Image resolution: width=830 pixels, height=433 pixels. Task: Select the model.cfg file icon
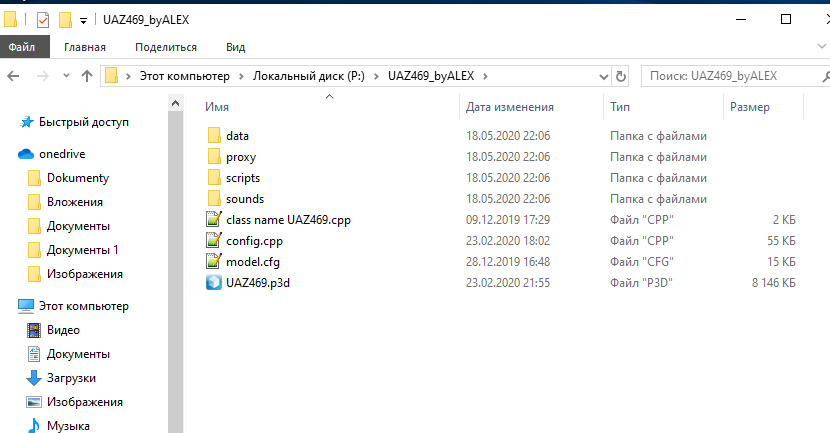click(214, 261)
